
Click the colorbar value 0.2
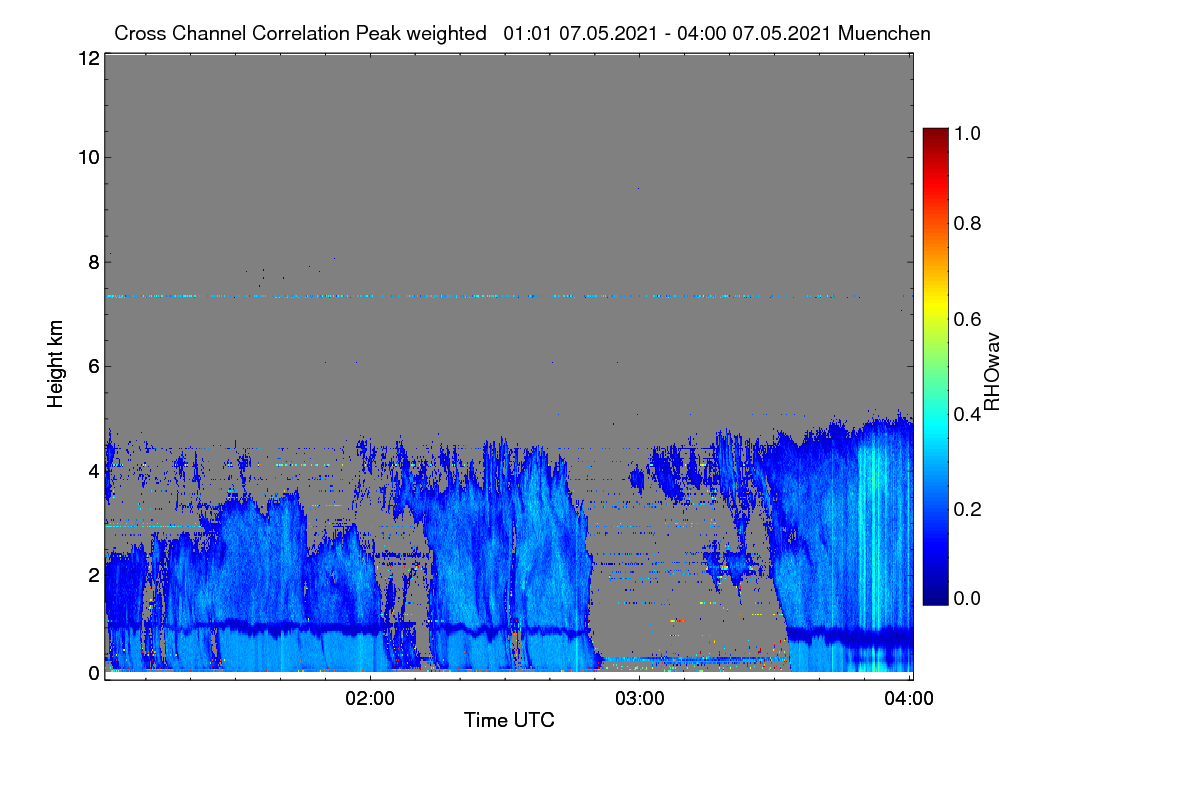click(968, 509)
